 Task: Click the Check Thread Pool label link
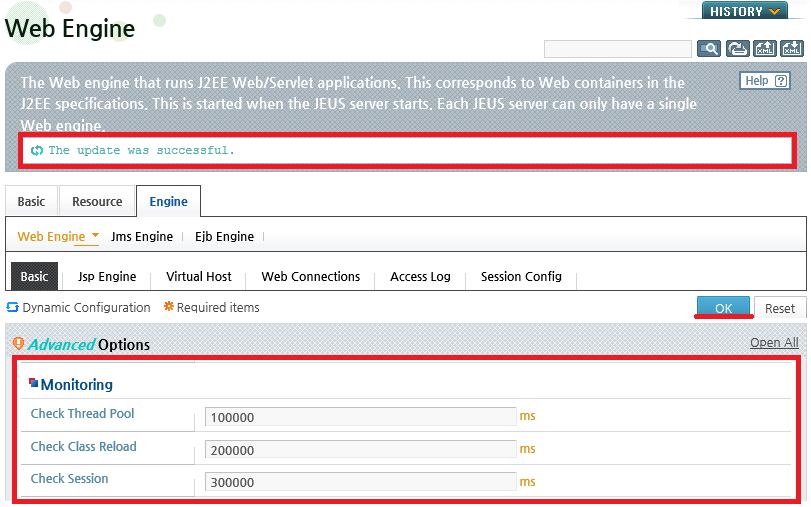point(82,413)
